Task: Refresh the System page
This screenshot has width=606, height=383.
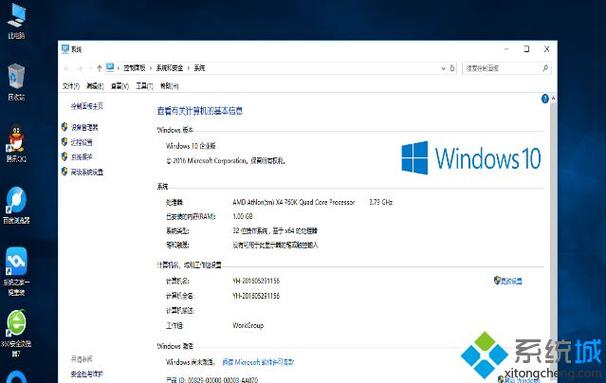Action: coord(452,68)
